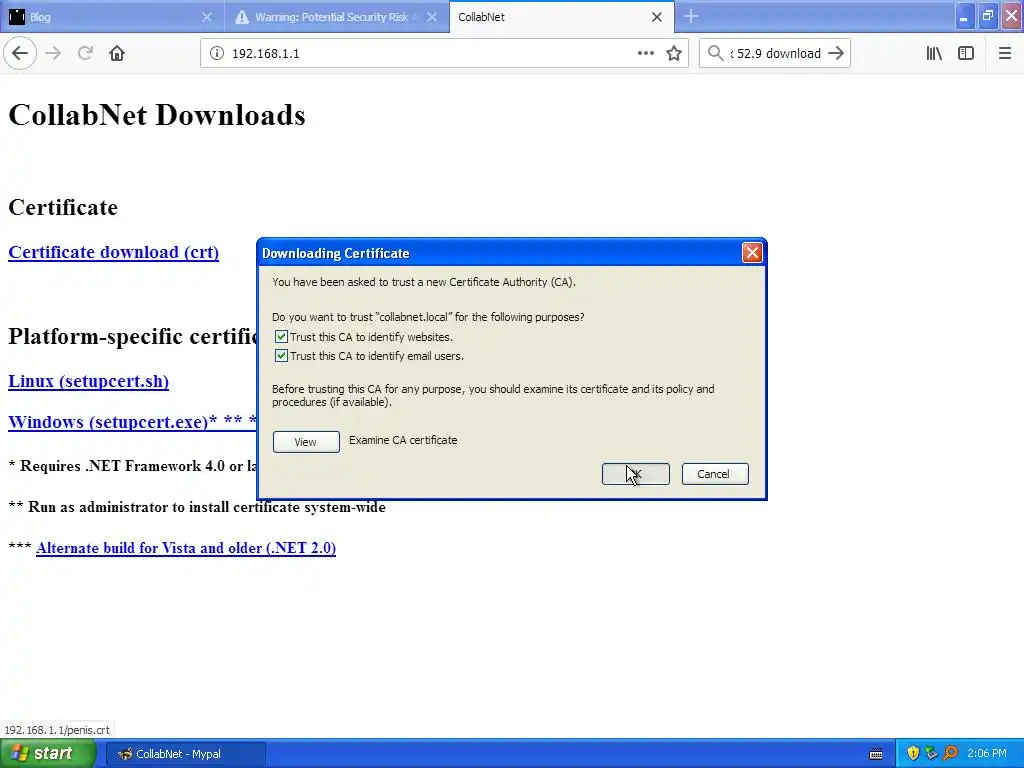The height and width of the screenshot is (768, 1024).
Task: Show sidebars icon in toolbar
Action: click(x=966, y=54)
